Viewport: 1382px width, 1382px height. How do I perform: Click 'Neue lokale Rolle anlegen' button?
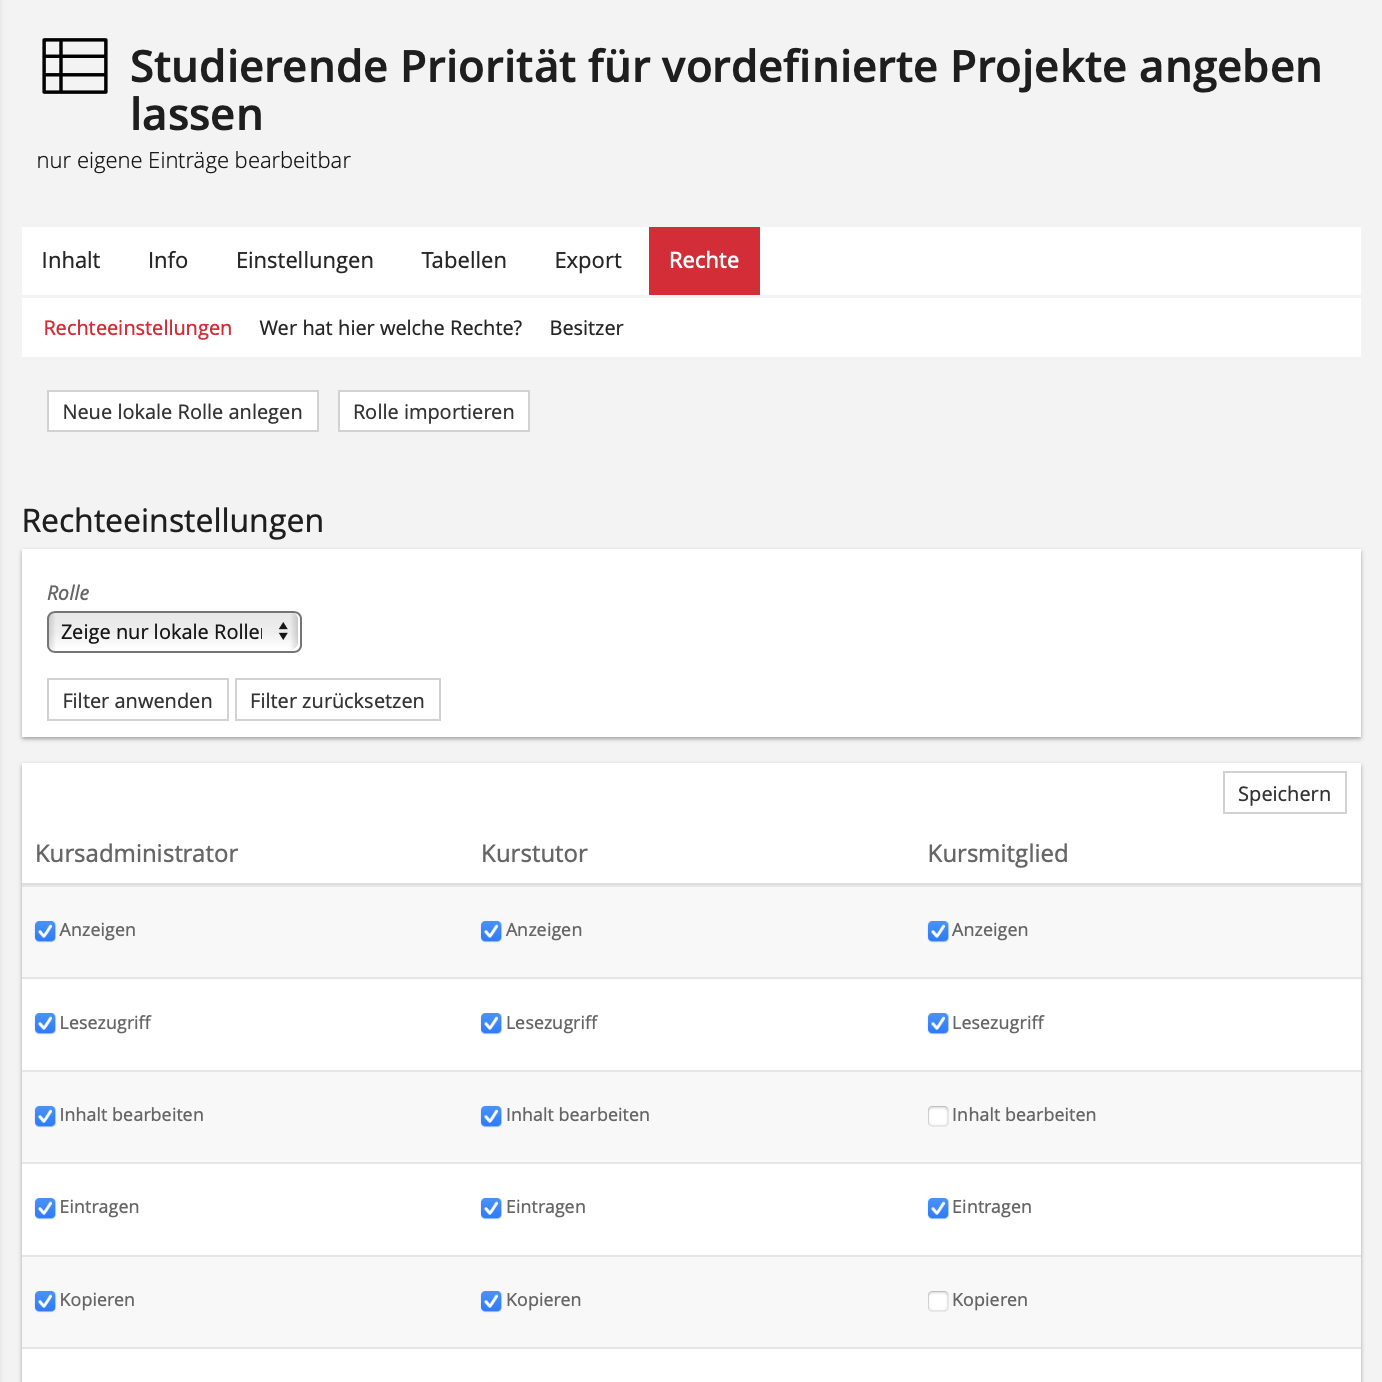pyautogui.click(x=182, y=412)
